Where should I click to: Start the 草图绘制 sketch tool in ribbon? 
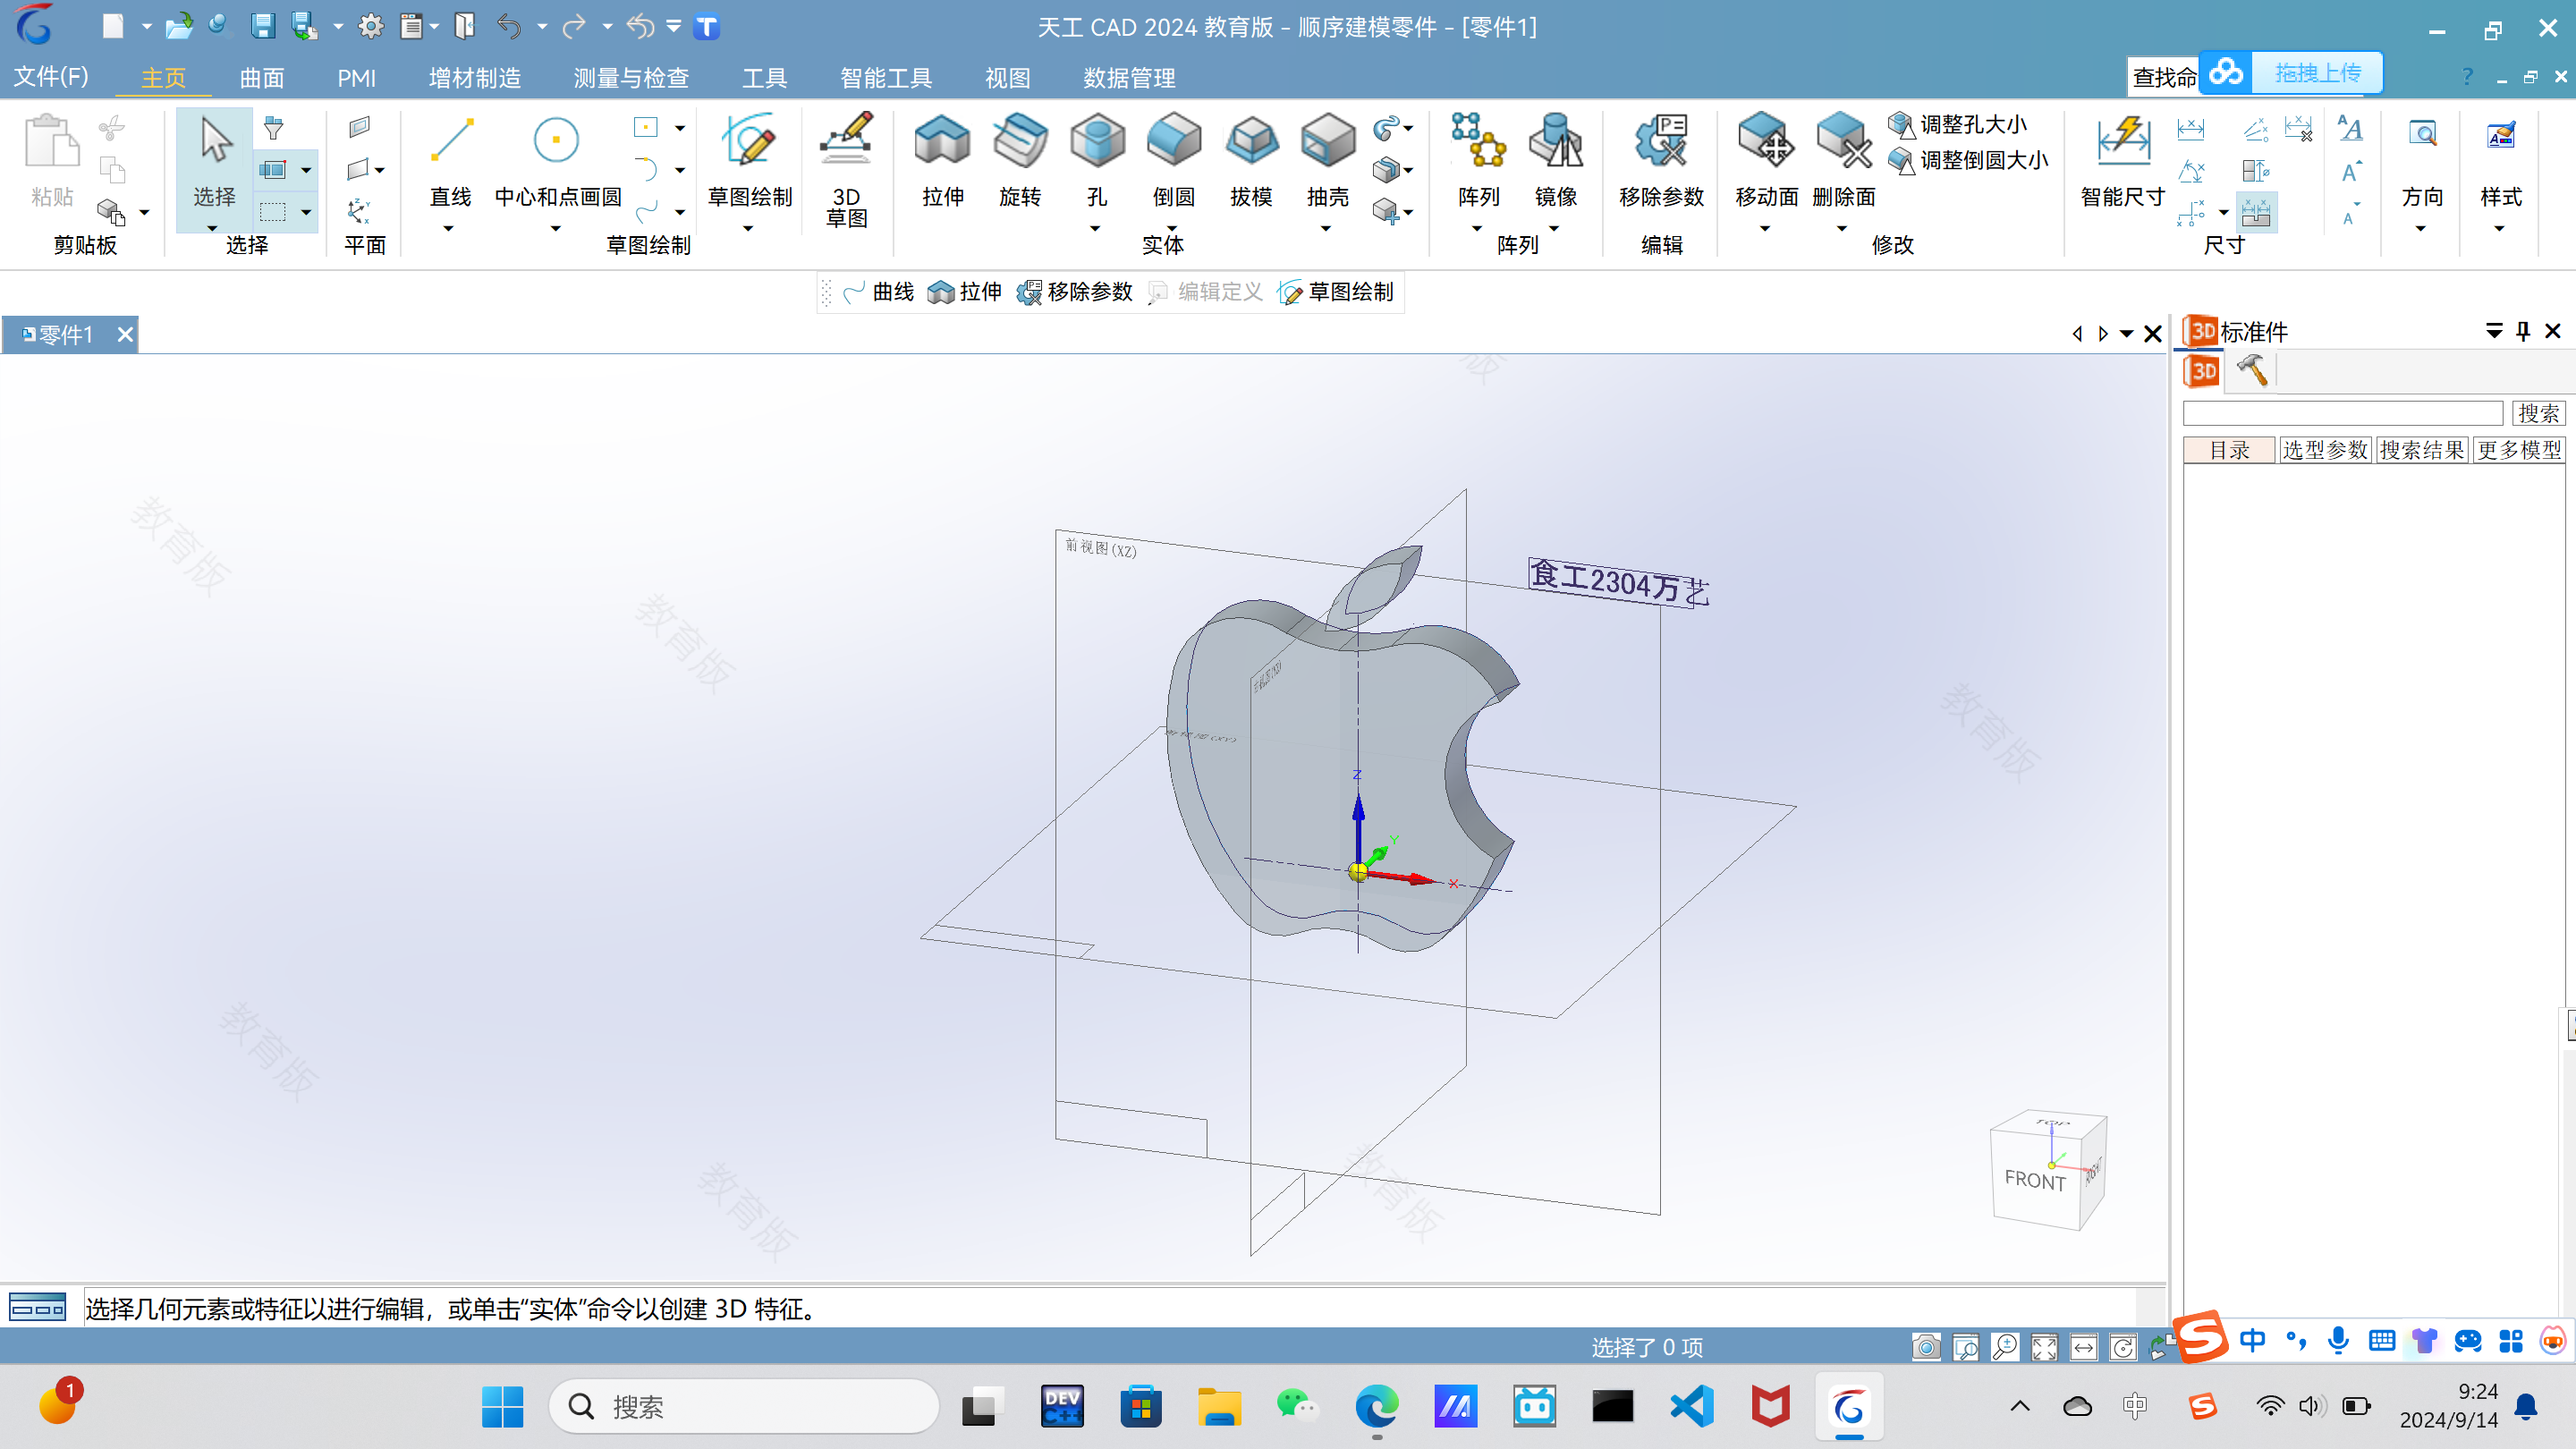click(x=749, y=160)
